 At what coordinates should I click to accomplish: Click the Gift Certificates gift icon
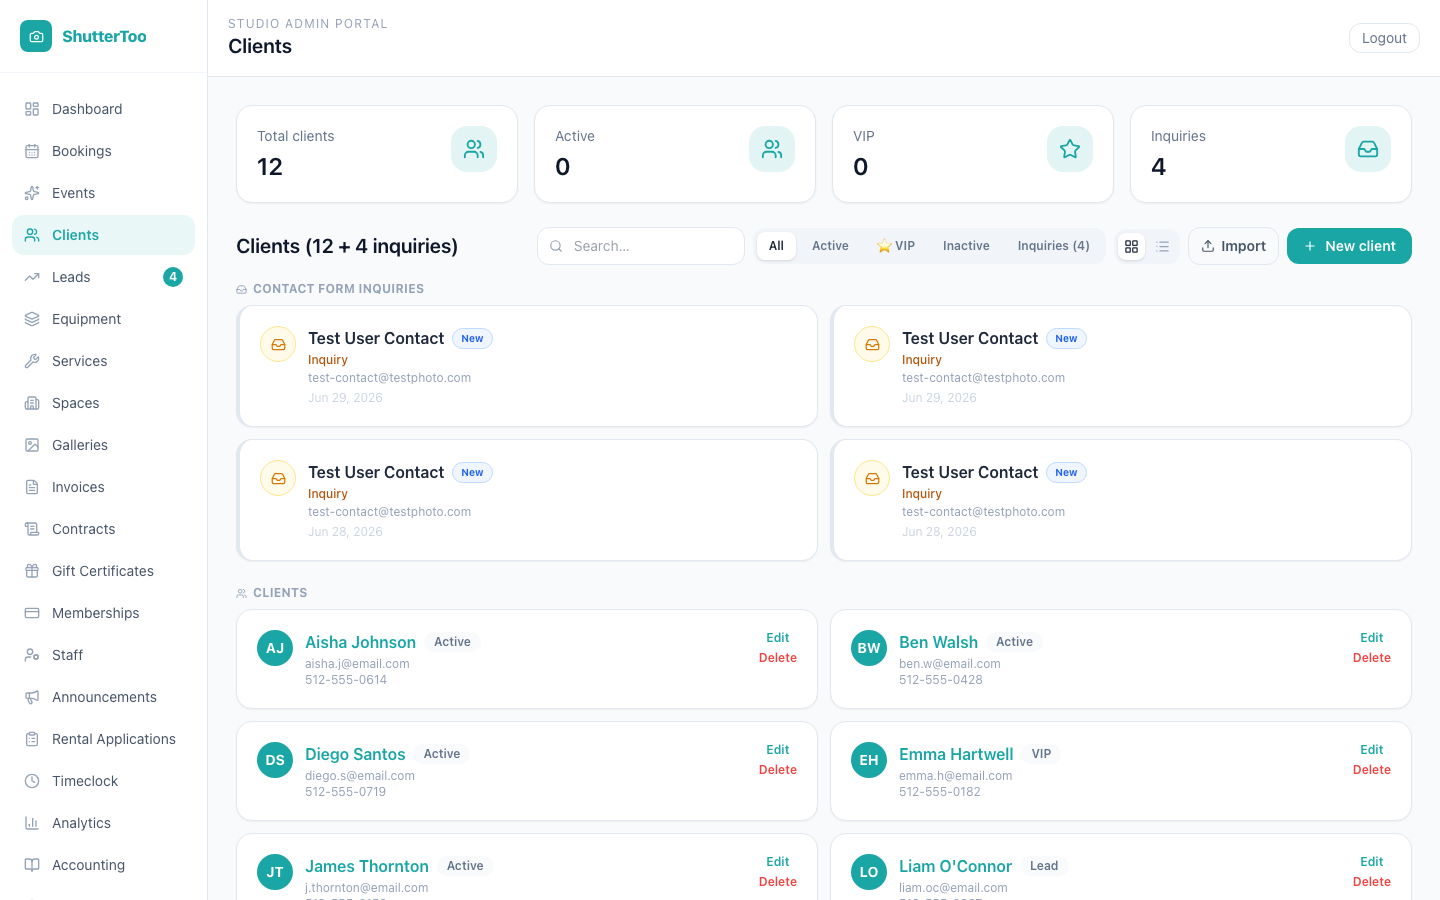(32, 571)
